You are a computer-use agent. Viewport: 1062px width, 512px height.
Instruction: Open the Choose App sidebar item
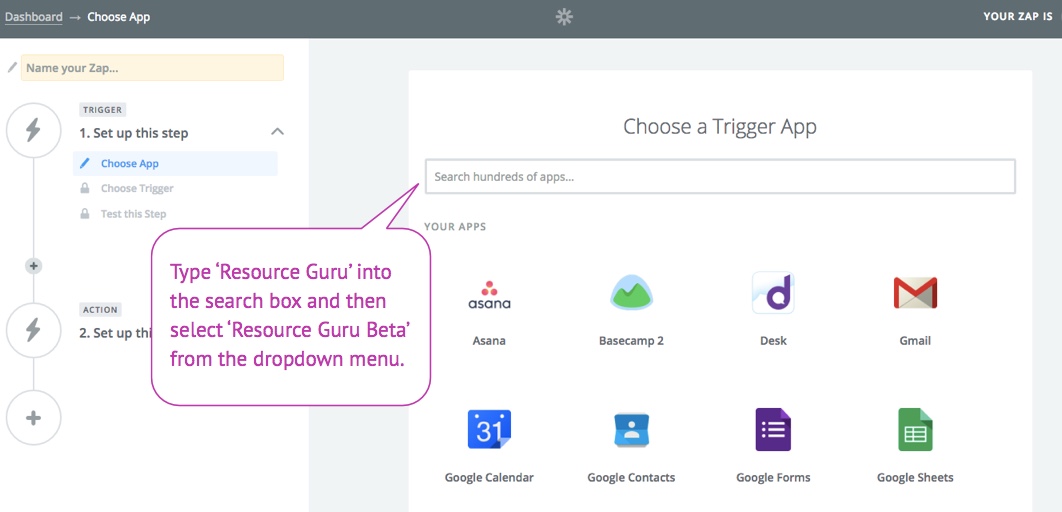point(175,163)
